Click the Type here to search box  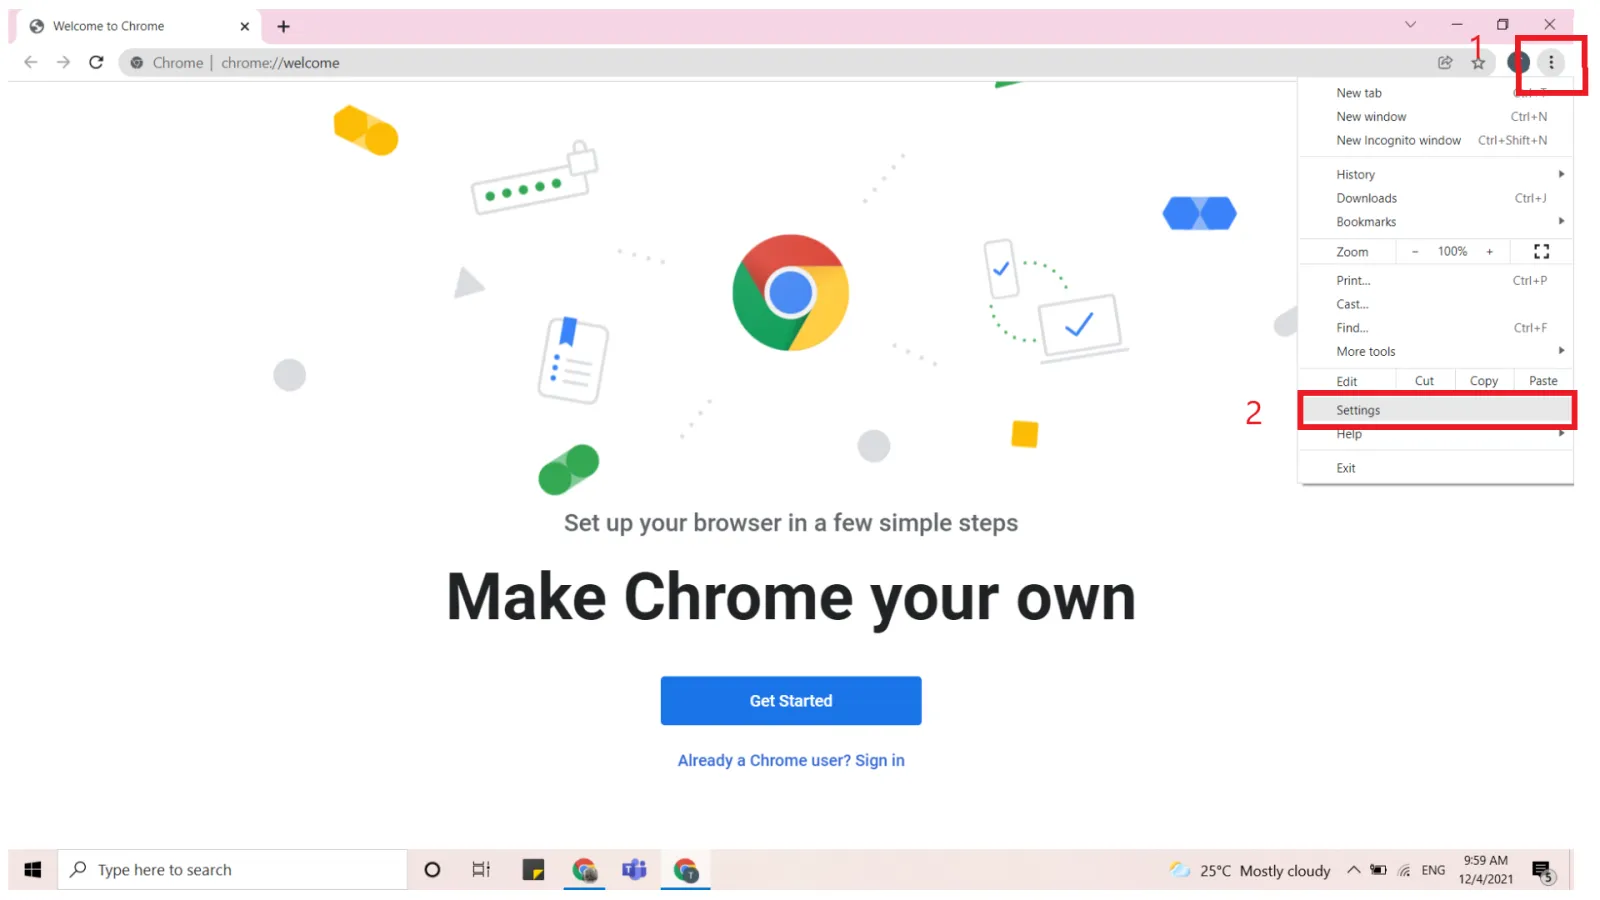[x=233, y=870]
